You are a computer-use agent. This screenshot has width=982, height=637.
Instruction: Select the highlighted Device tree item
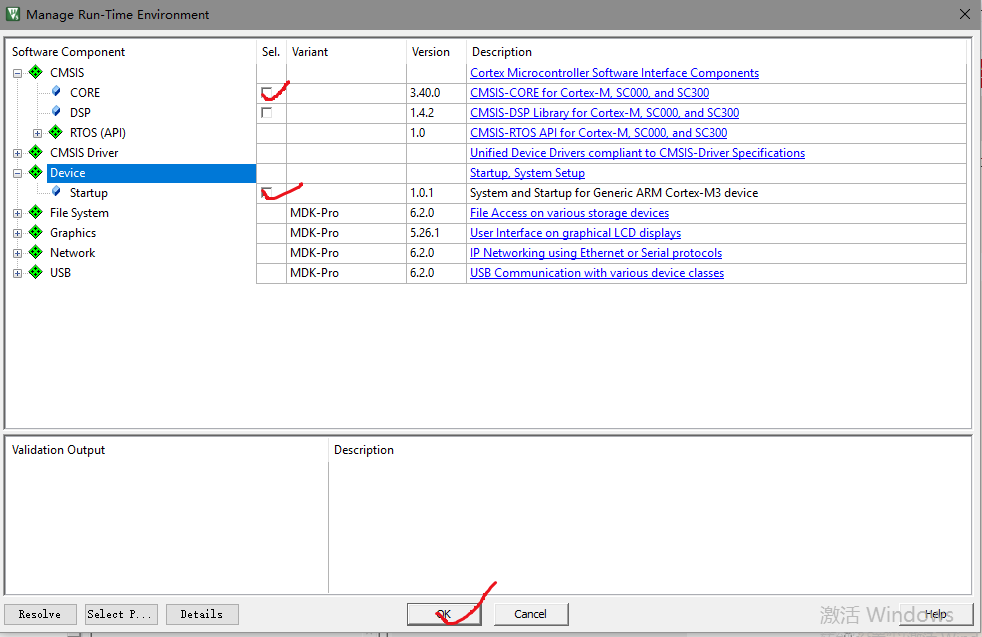tap(151, 173)
